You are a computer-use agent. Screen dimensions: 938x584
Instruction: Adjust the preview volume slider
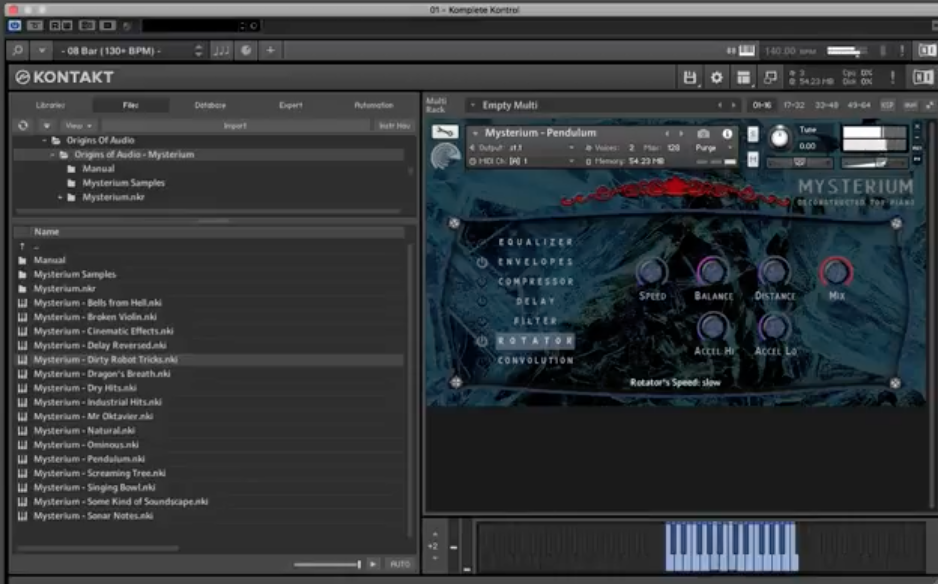coord(327,564)
